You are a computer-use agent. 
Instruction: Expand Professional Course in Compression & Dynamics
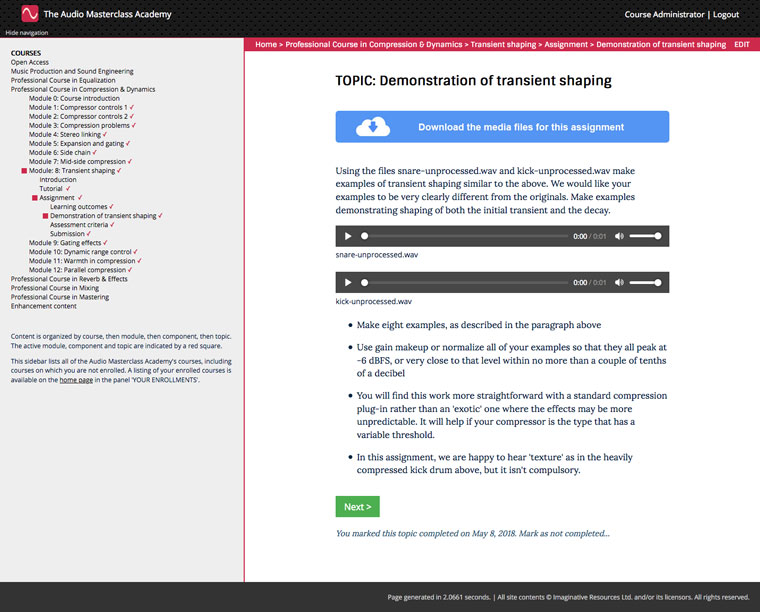tap(83, 90)
